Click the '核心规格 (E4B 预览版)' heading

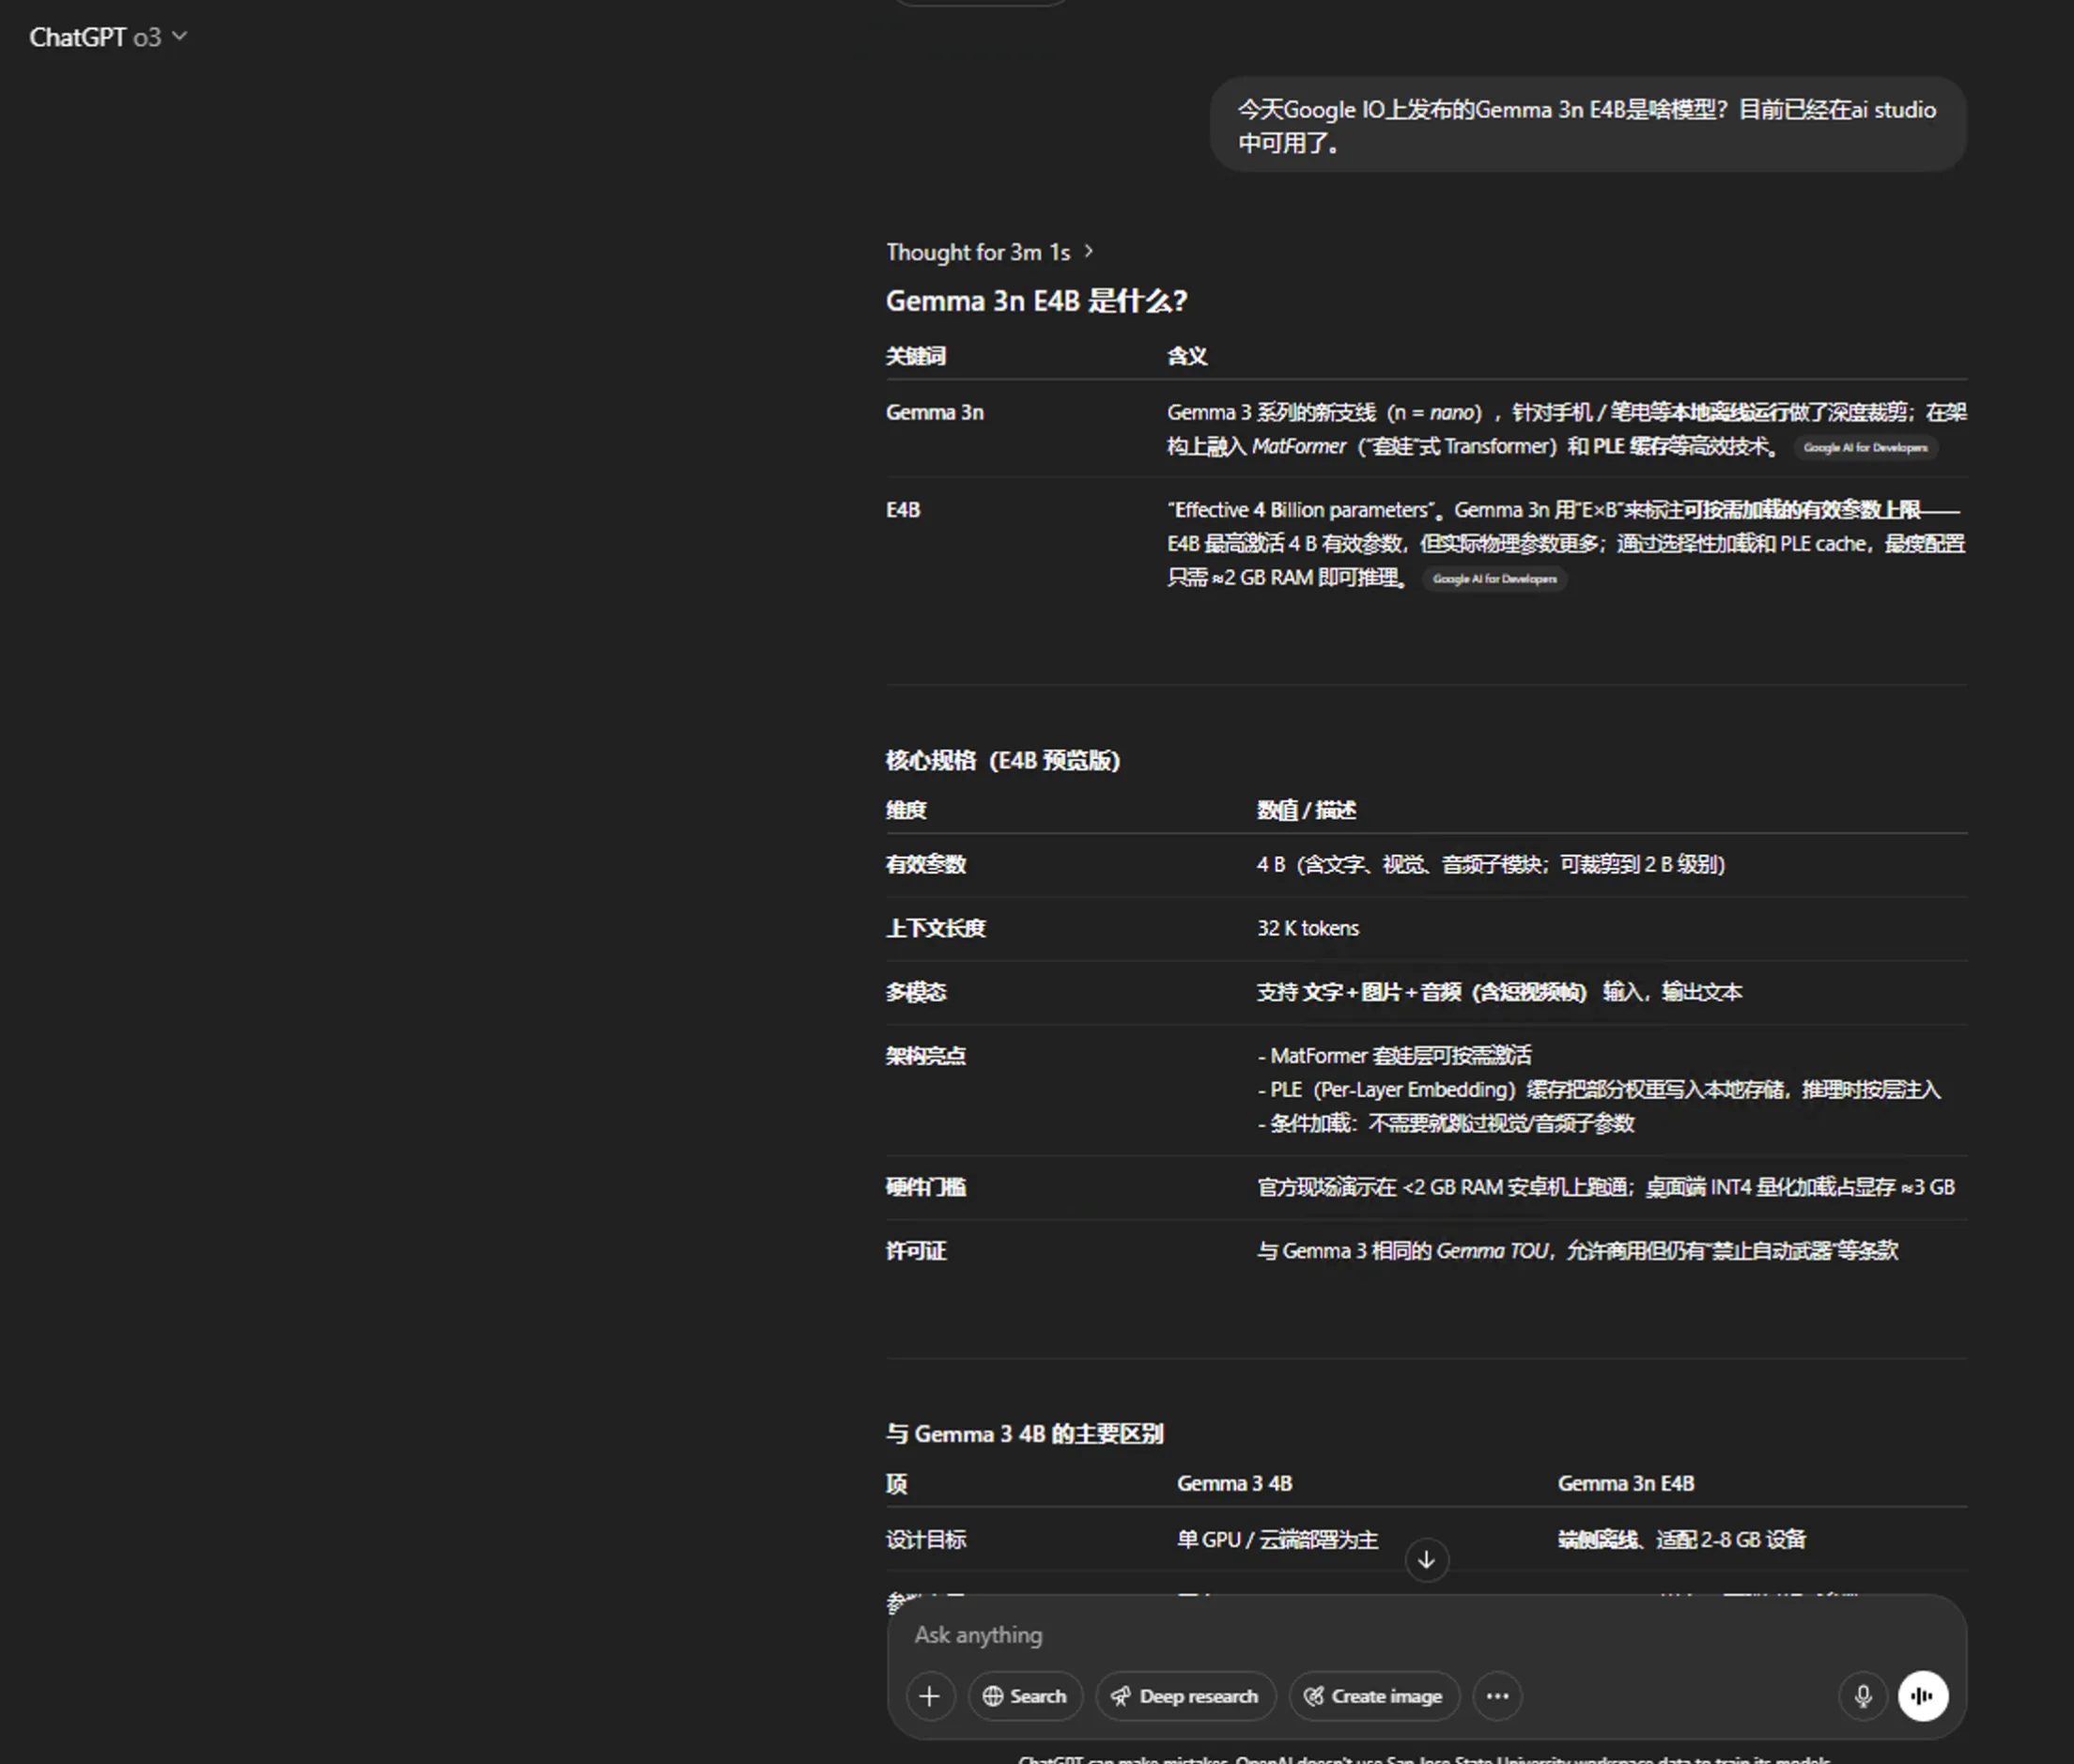[x=1002, y=761]
